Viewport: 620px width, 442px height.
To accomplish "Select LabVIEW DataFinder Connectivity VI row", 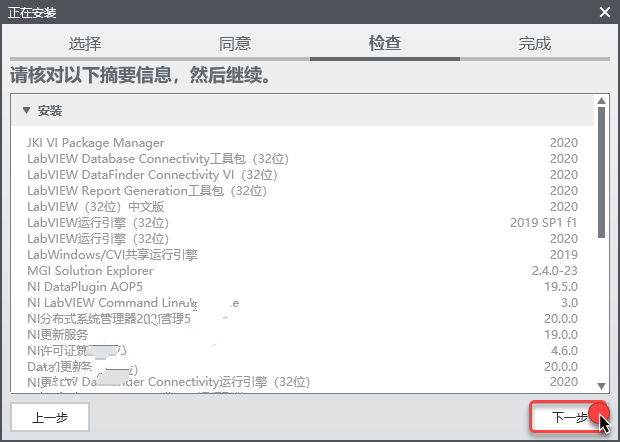I will pos(302,175).
